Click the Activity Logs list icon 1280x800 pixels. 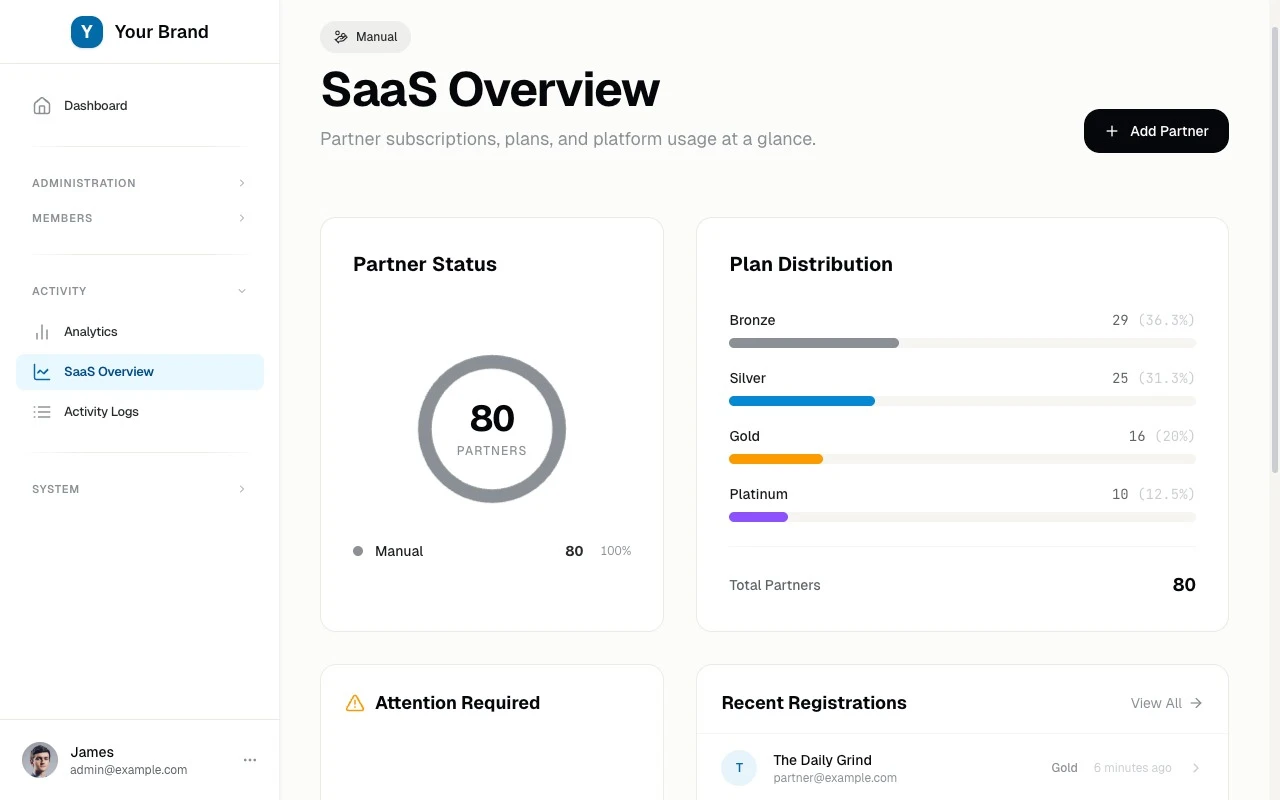[x=42, y=412]
